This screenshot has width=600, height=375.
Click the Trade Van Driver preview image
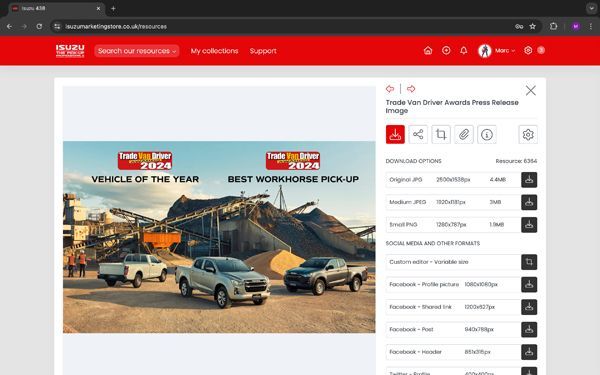(219, 237)
